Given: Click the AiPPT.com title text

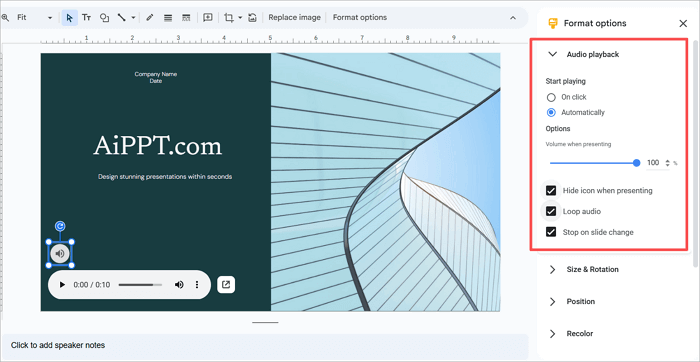Looking at the screenshot, I should pyautogui.click(x=158, y=146).
